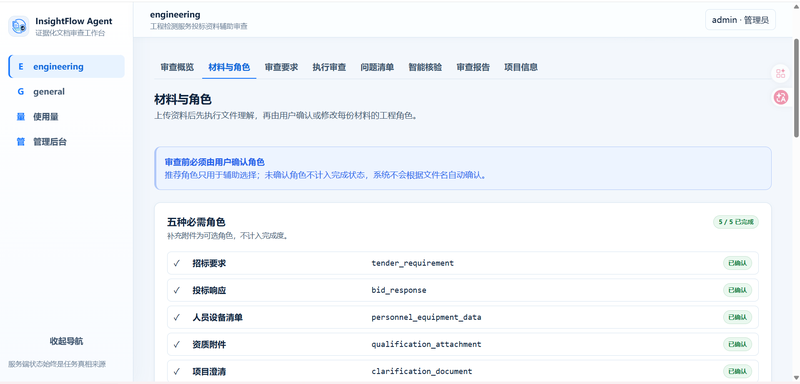The image size is (800, 384).
Task: Click the 材料与角色 page heading
Action: 183,99
